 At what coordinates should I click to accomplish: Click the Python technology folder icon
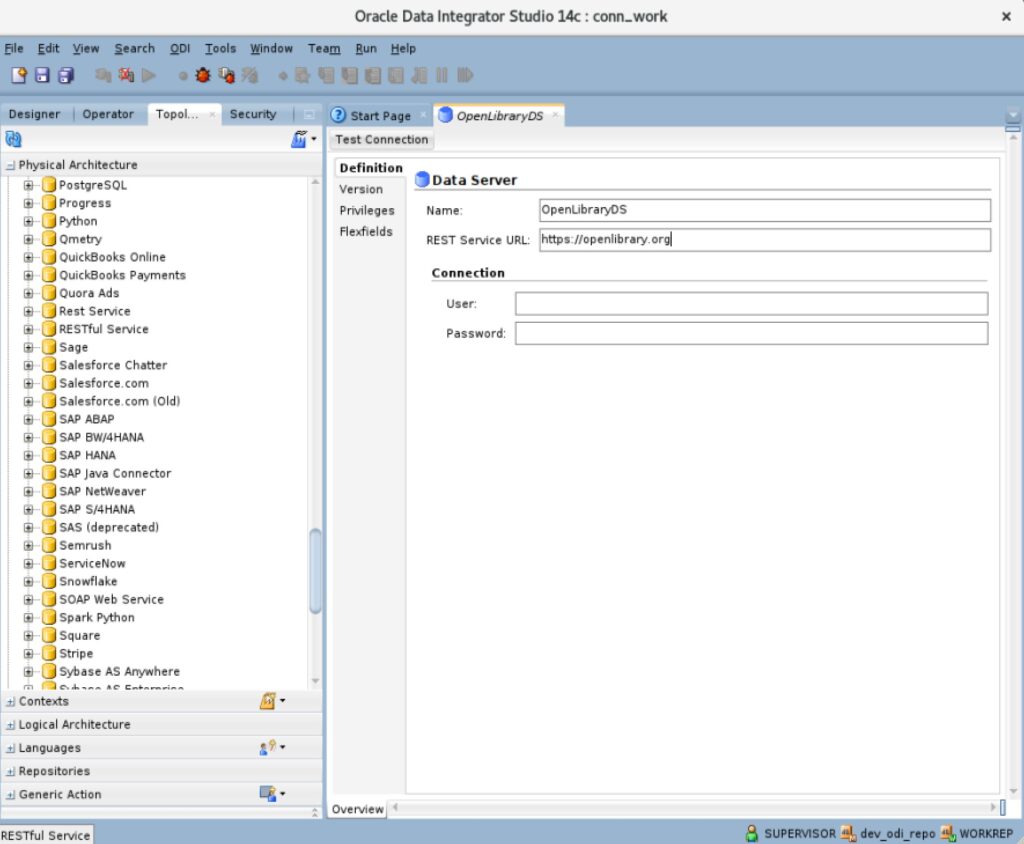(x=49, y=221)
